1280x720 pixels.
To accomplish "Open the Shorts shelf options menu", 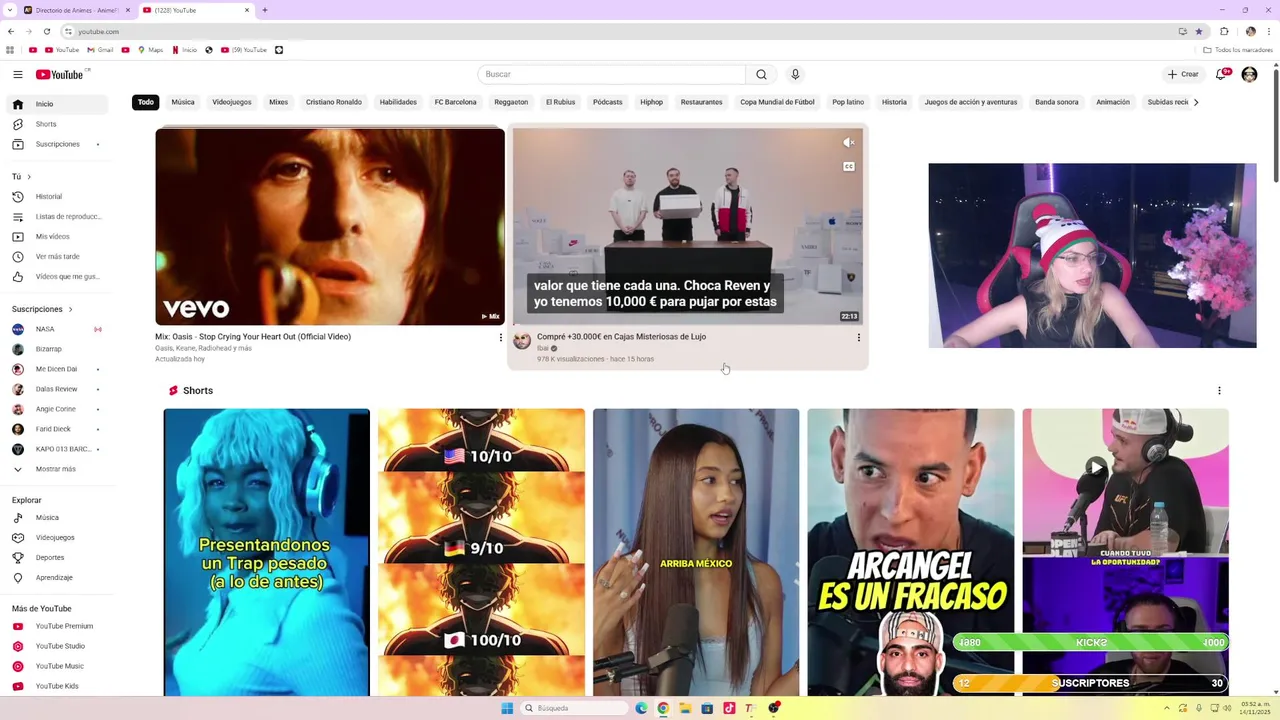I will [1219, 391].
